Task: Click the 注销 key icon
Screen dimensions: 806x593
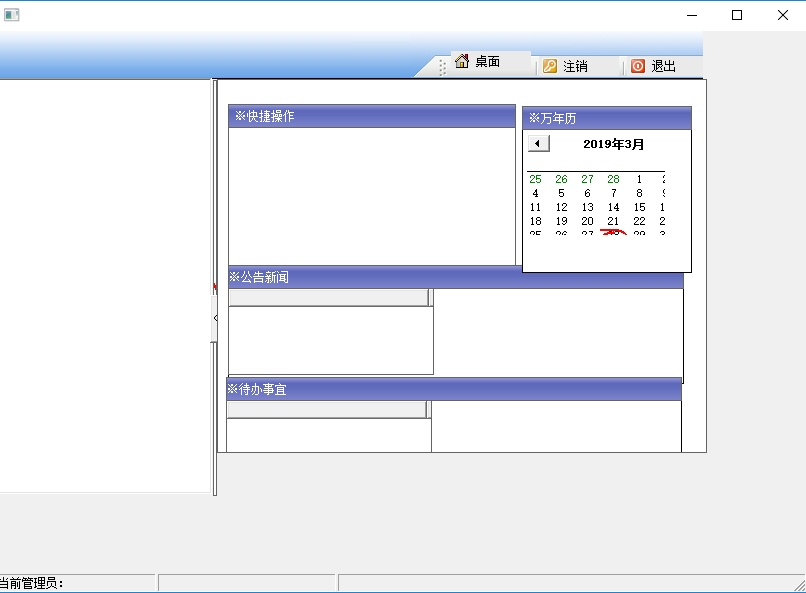Action: pos(550,66)
